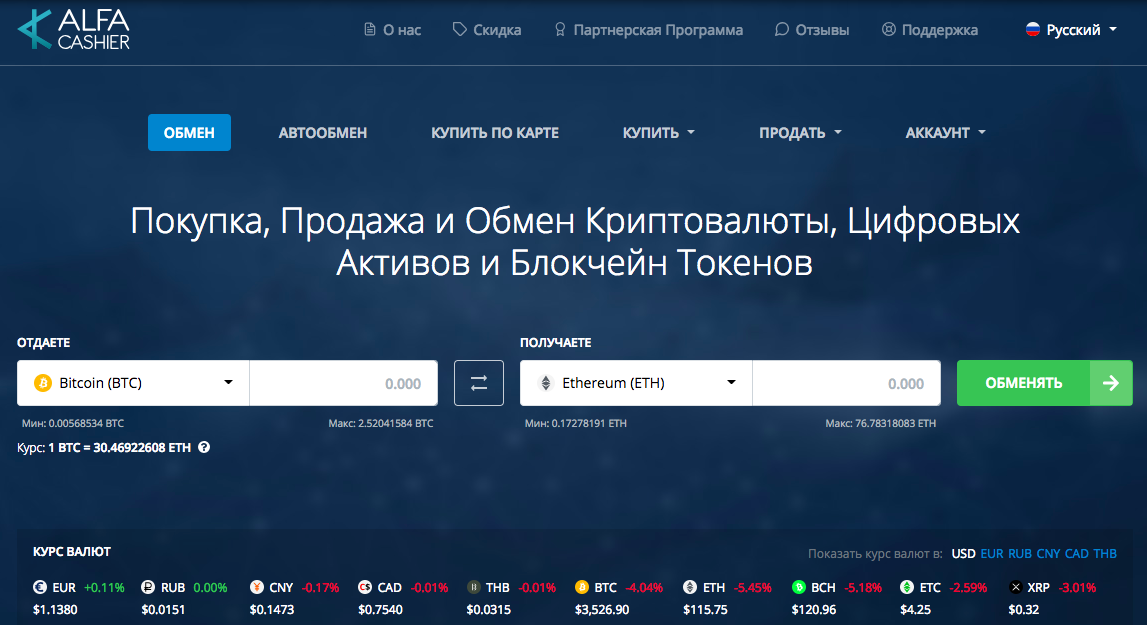The image size is (1147, 625).
Task: Click the CNY yuan icon in rates bar
Action: 256,587
